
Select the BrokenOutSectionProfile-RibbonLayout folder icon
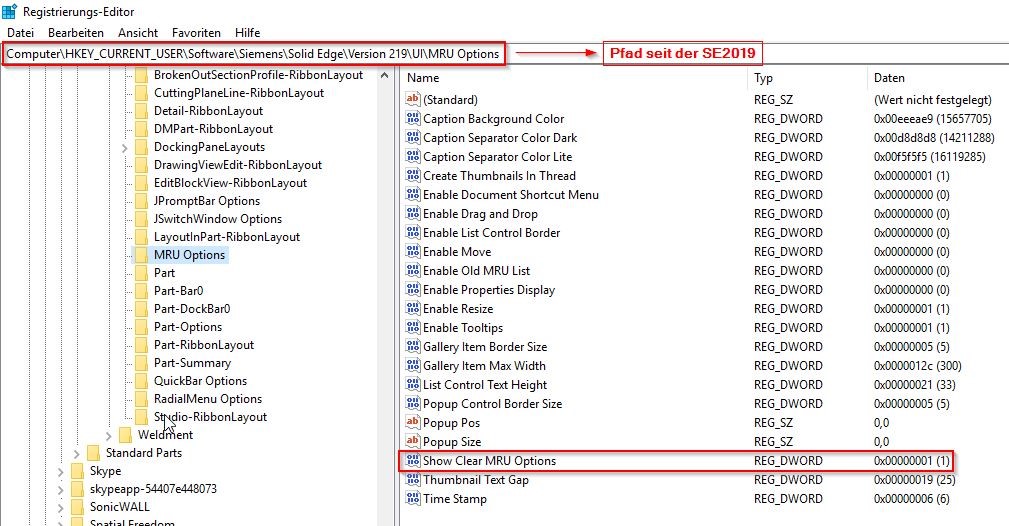pos(142,75)
